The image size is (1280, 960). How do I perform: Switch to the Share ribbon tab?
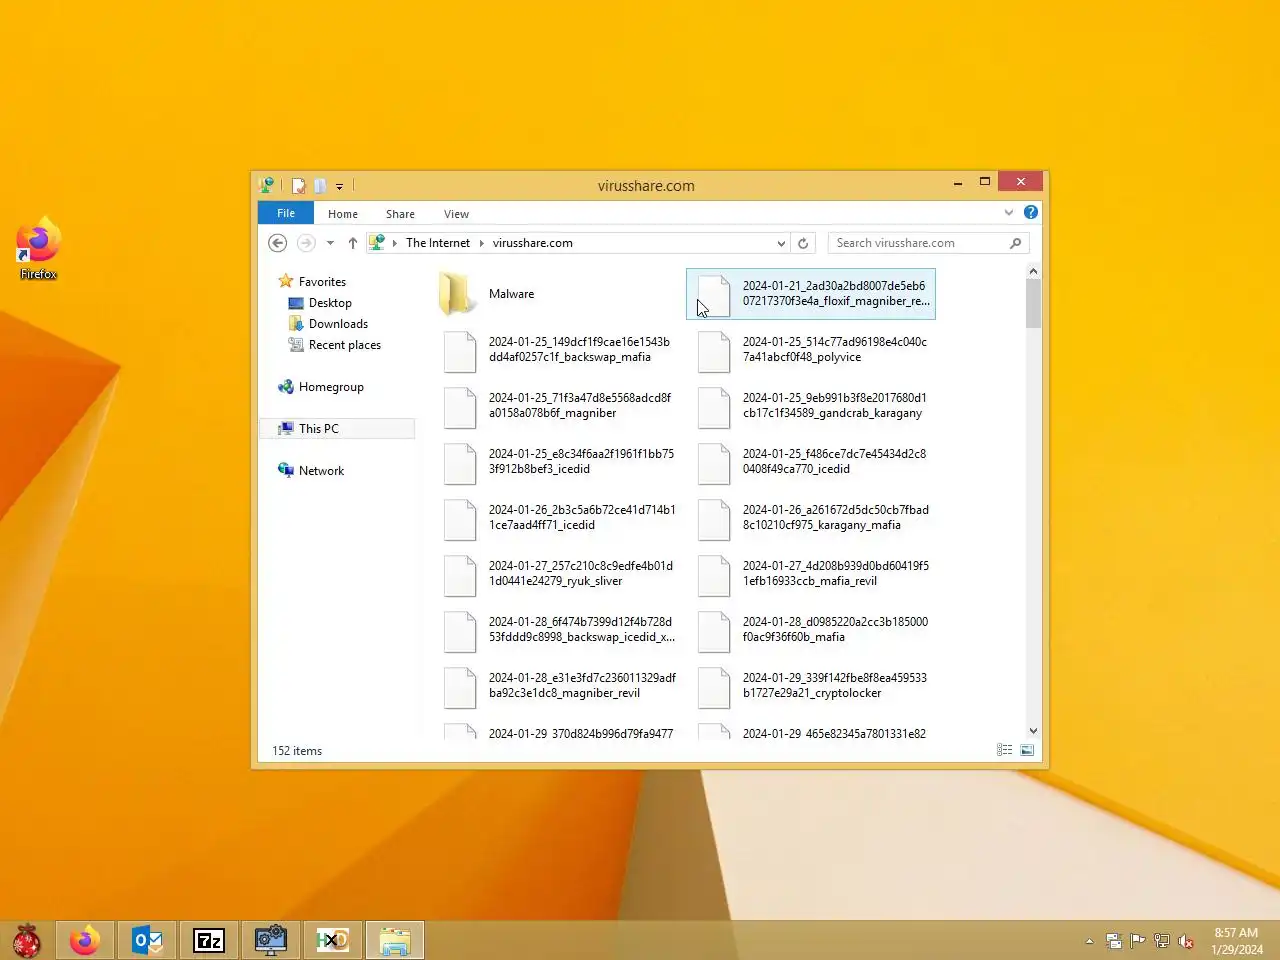tap(400, 214)
